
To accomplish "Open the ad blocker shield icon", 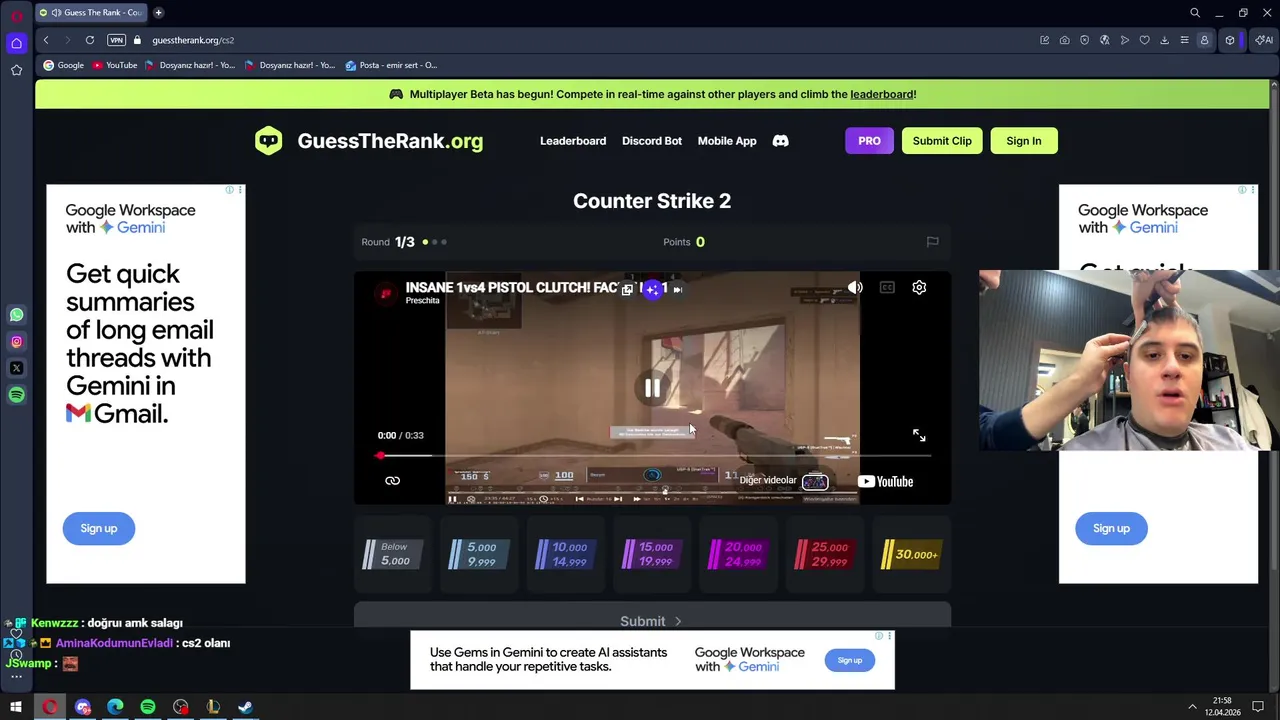I will pos(1084,40).
